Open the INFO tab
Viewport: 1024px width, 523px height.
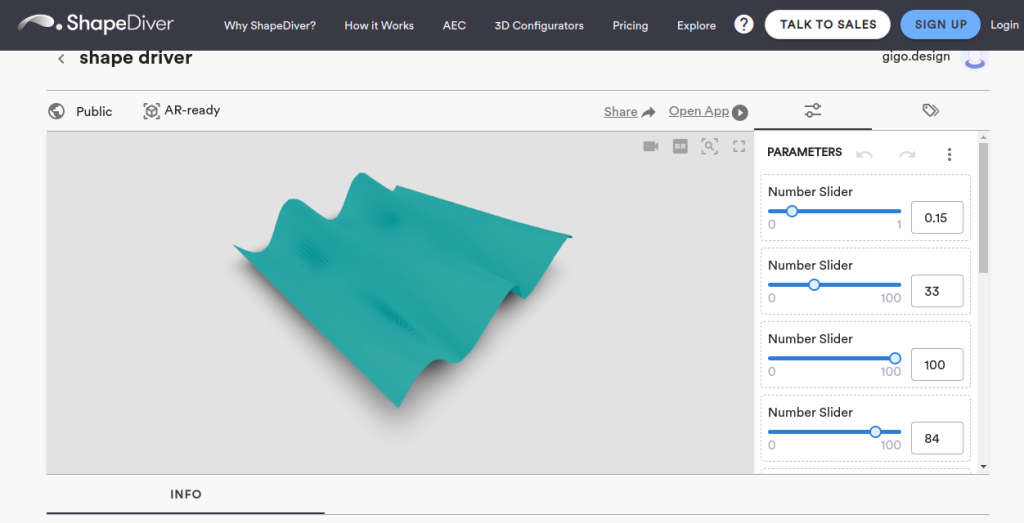coord(185,494)
